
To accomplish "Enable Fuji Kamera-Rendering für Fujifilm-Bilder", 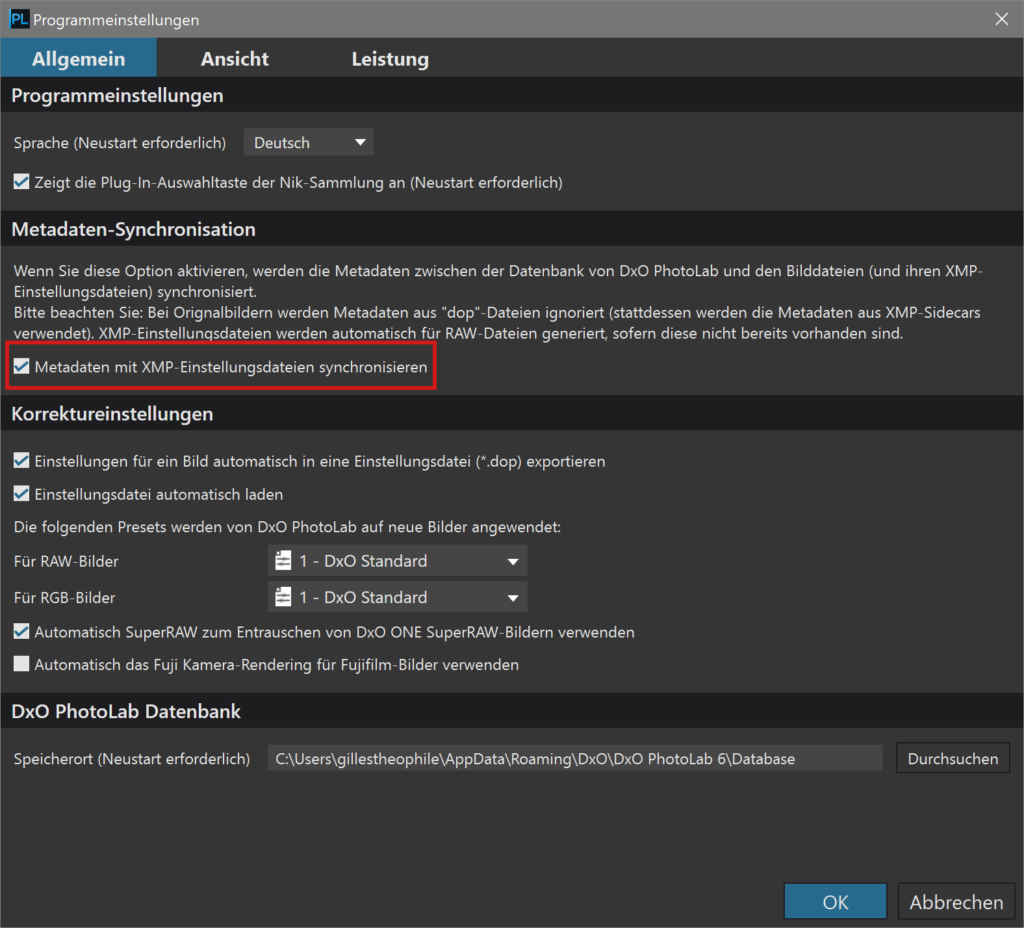I will [22, 664].
